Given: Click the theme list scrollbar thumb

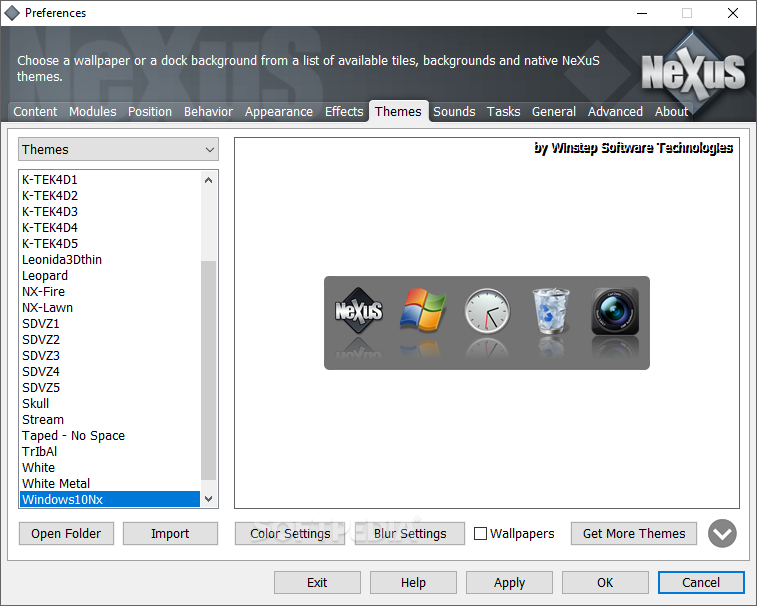Looking at the screenshot, I should [209, 370].
